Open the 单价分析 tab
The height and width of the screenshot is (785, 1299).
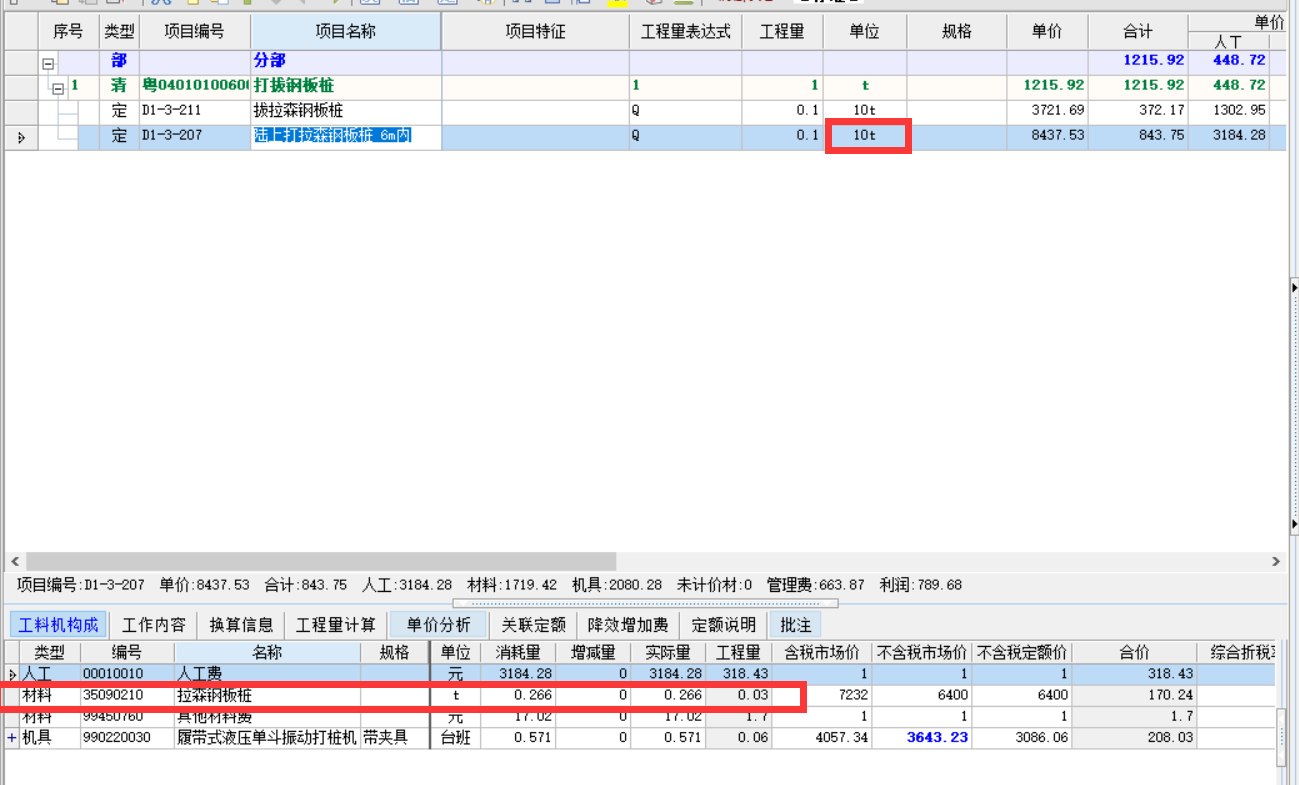point(438,625)
